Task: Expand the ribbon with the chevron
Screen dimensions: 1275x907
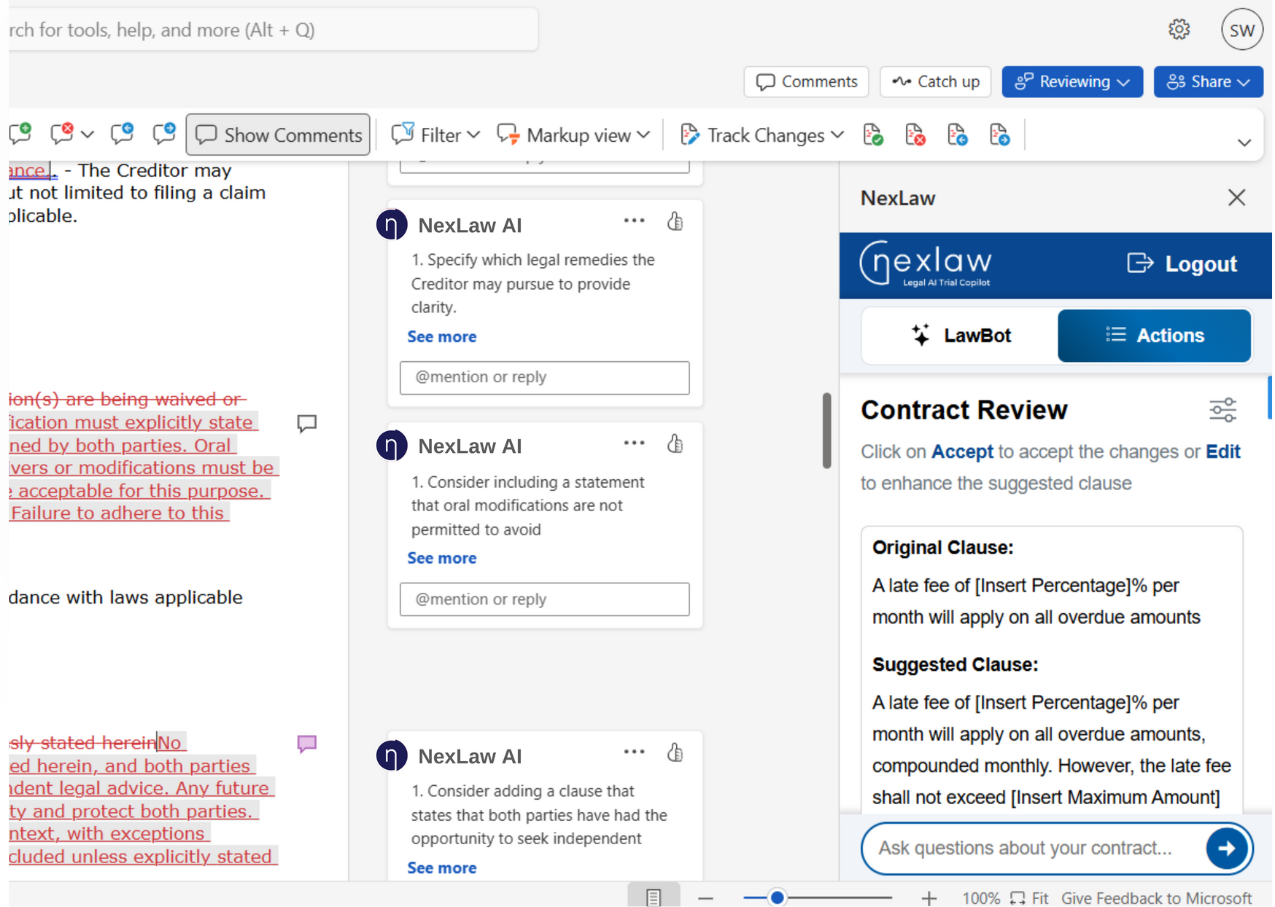Action: (1244, 142)
